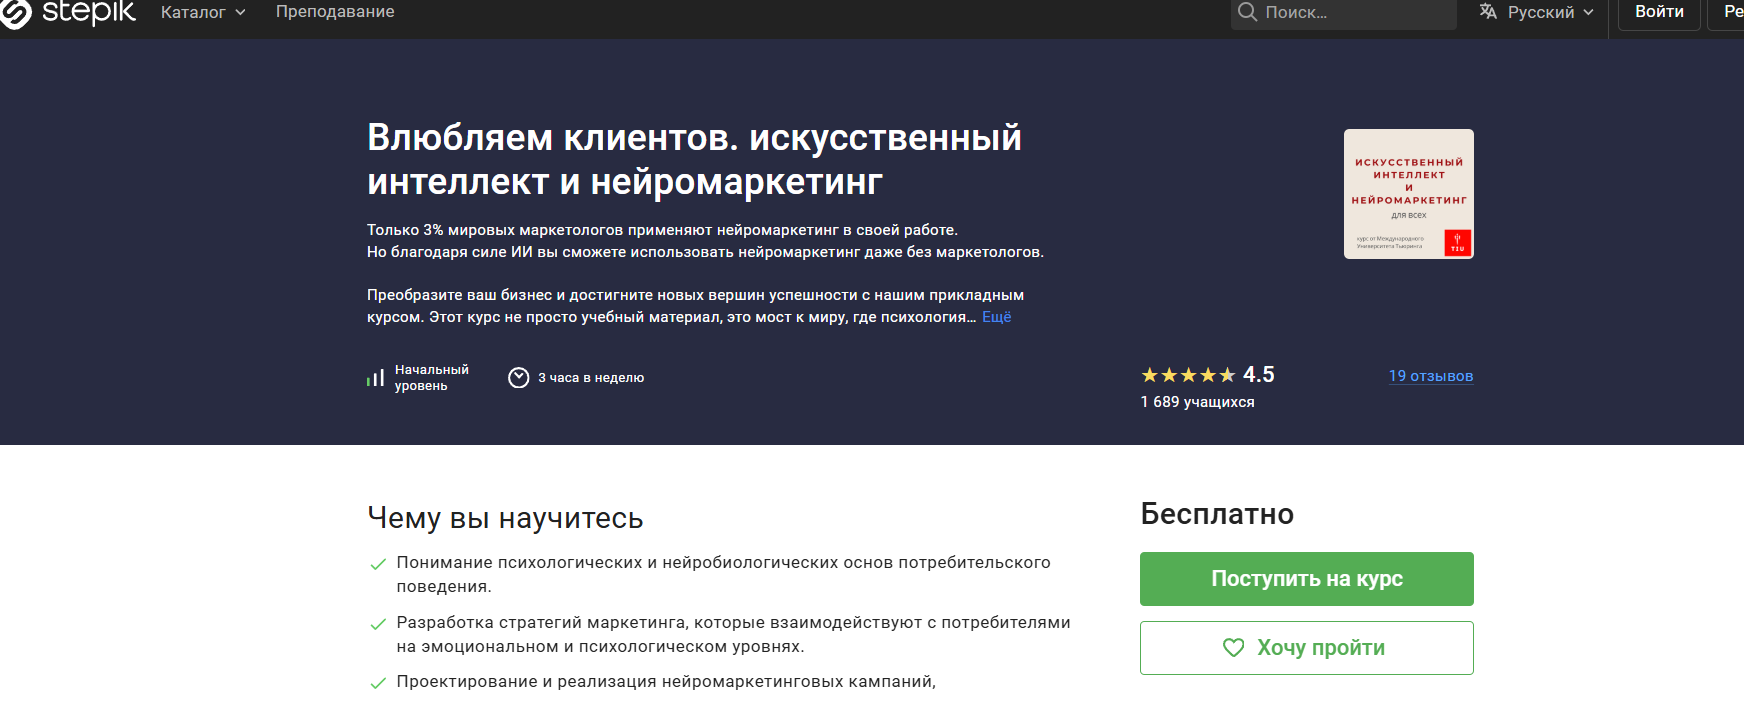Click the first green checkmark icon
Screen dimensions: 1744x701
(378, 564)
